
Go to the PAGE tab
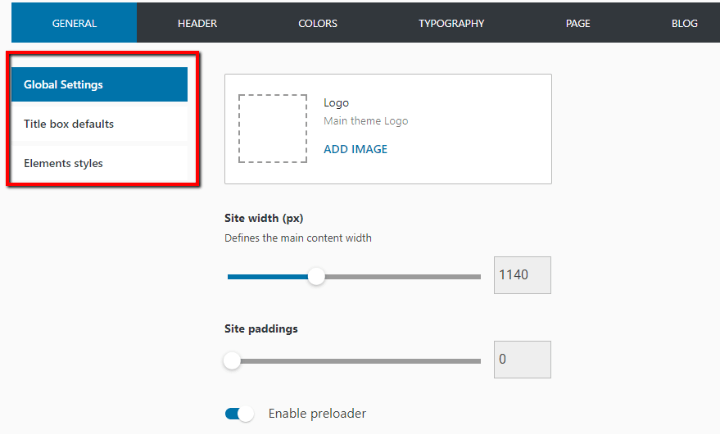[578, 23]
